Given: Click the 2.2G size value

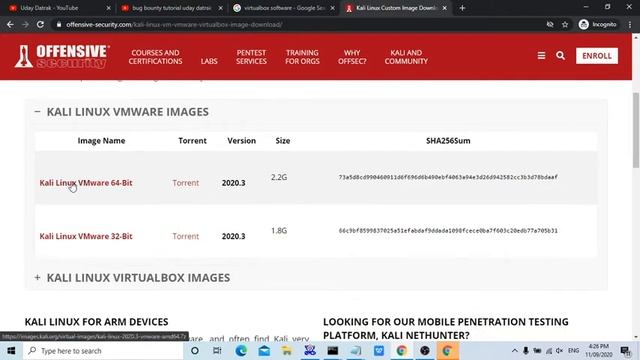Looking at the screenshot, I should [x=279, y=177].
